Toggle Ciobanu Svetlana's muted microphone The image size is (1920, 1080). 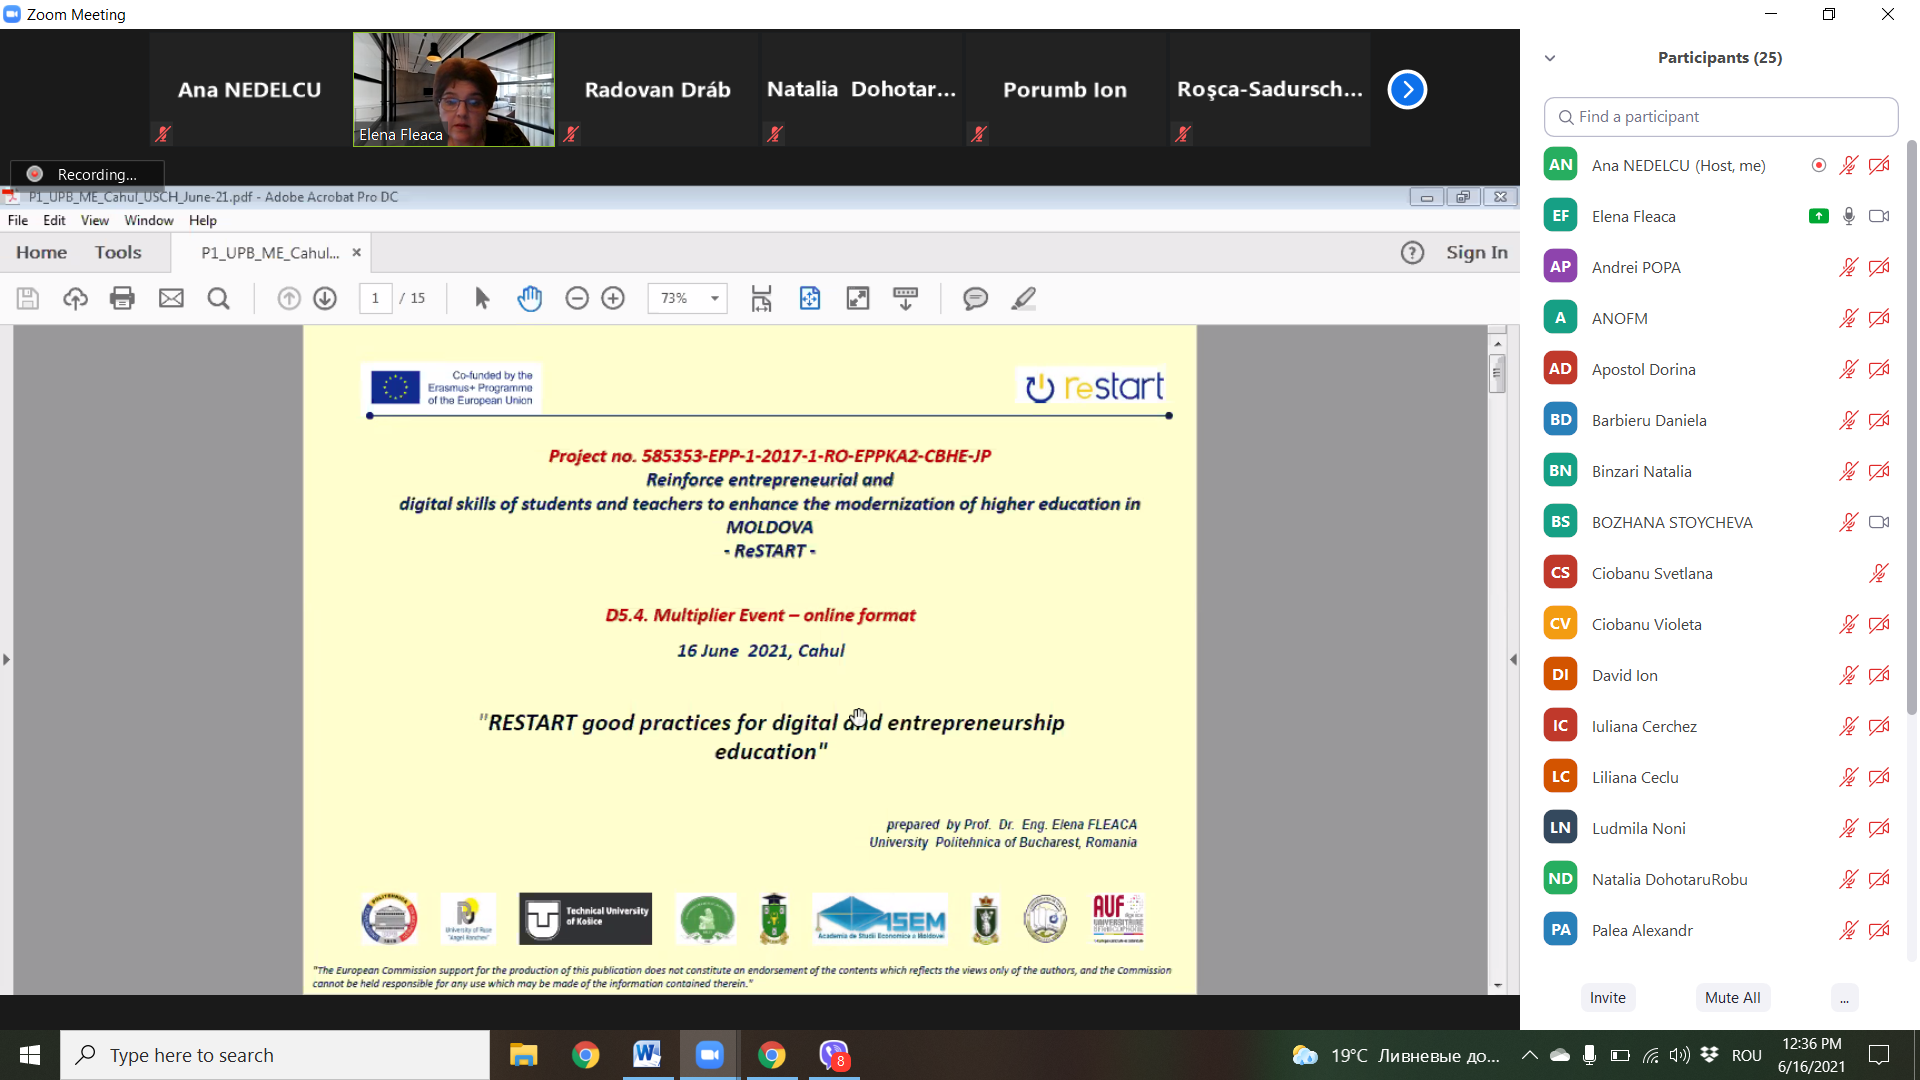pos(1879,573)
